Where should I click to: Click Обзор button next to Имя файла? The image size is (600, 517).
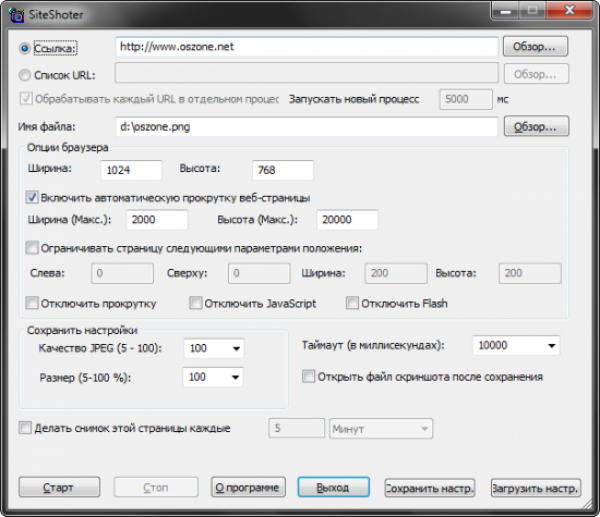point(536,126)
